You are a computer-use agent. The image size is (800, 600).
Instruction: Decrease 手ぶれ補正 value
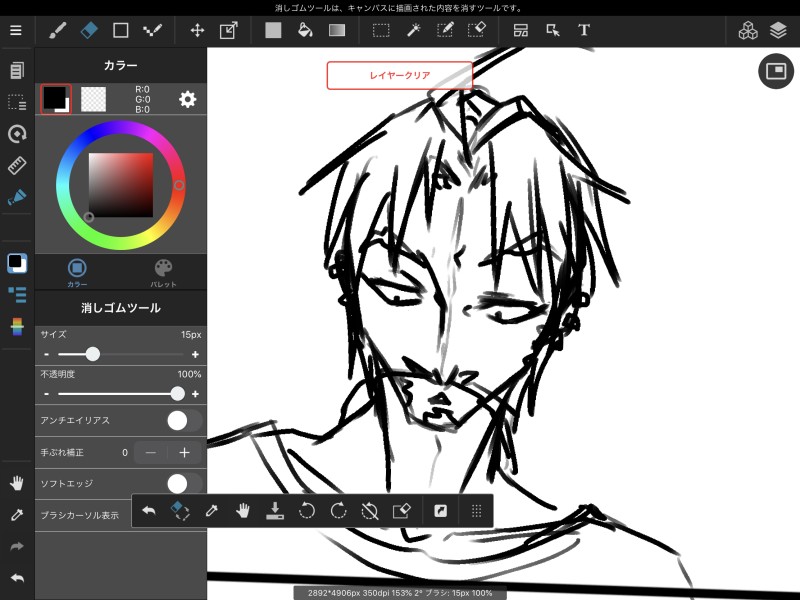pos(151,453)
